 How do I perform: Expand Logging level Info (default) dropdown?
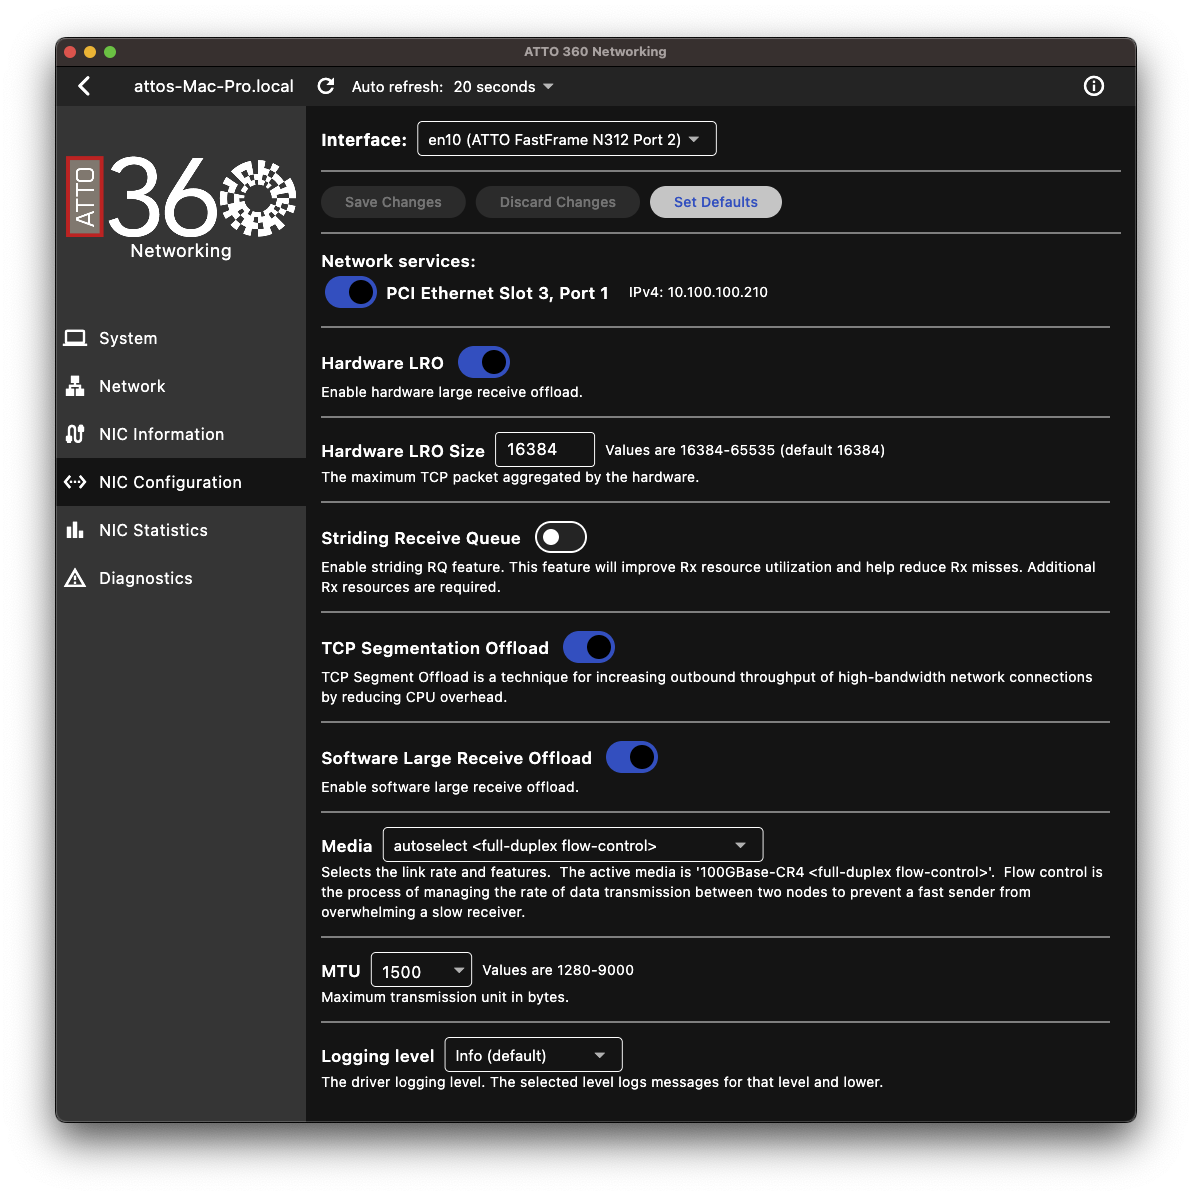[533, 1055]
